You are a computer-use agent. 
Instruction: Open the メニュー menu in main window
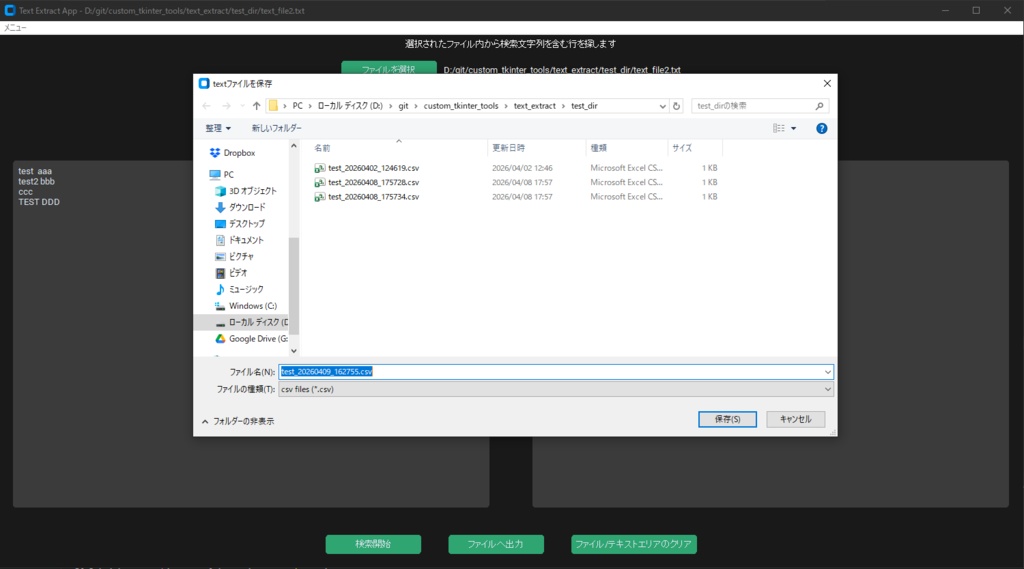(15, 28)
